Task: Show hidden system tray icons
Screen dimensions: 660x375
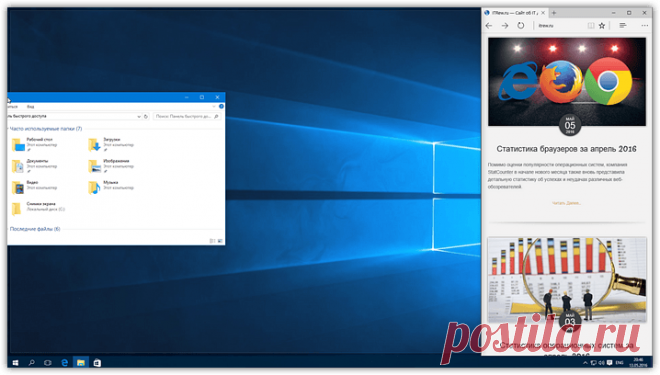Action: [x=585, y=363]
